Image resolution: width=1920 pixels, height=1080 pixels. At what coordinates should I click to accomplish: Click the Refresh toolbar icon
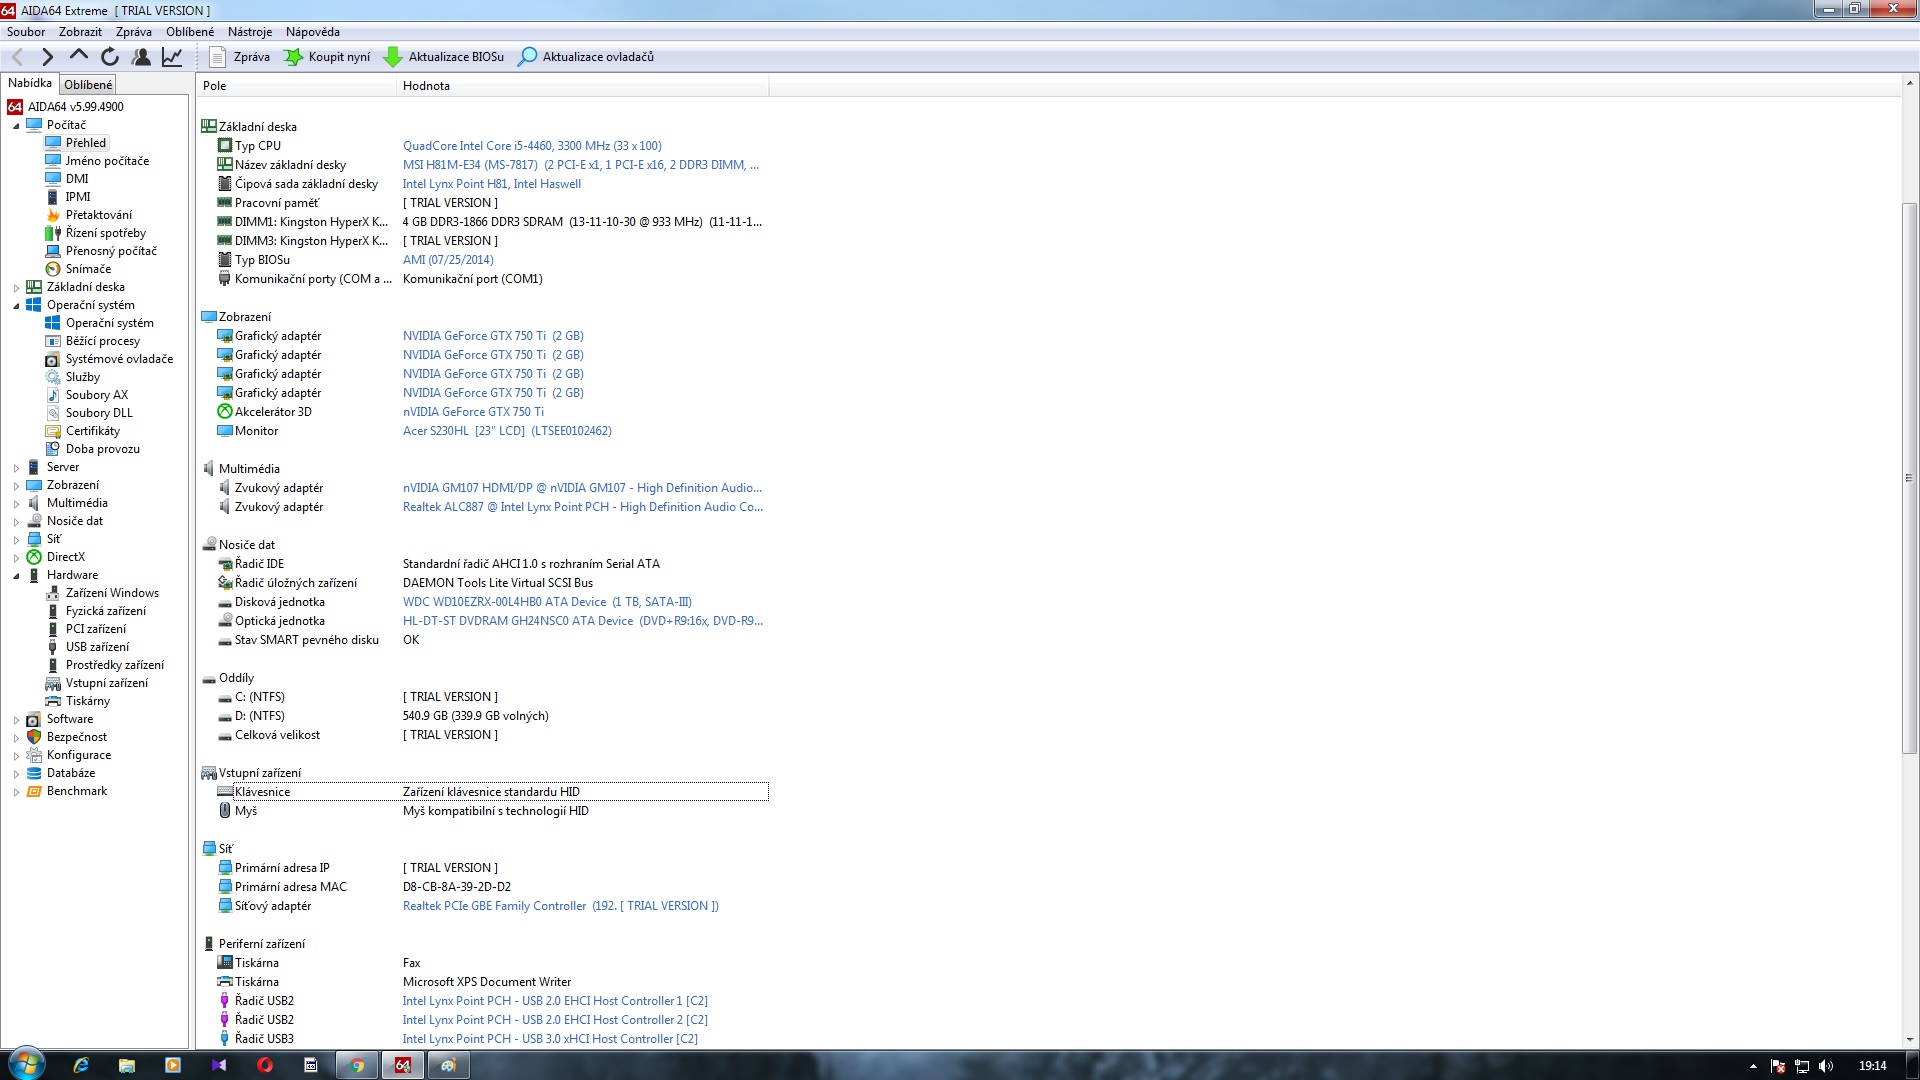[110, 57]
